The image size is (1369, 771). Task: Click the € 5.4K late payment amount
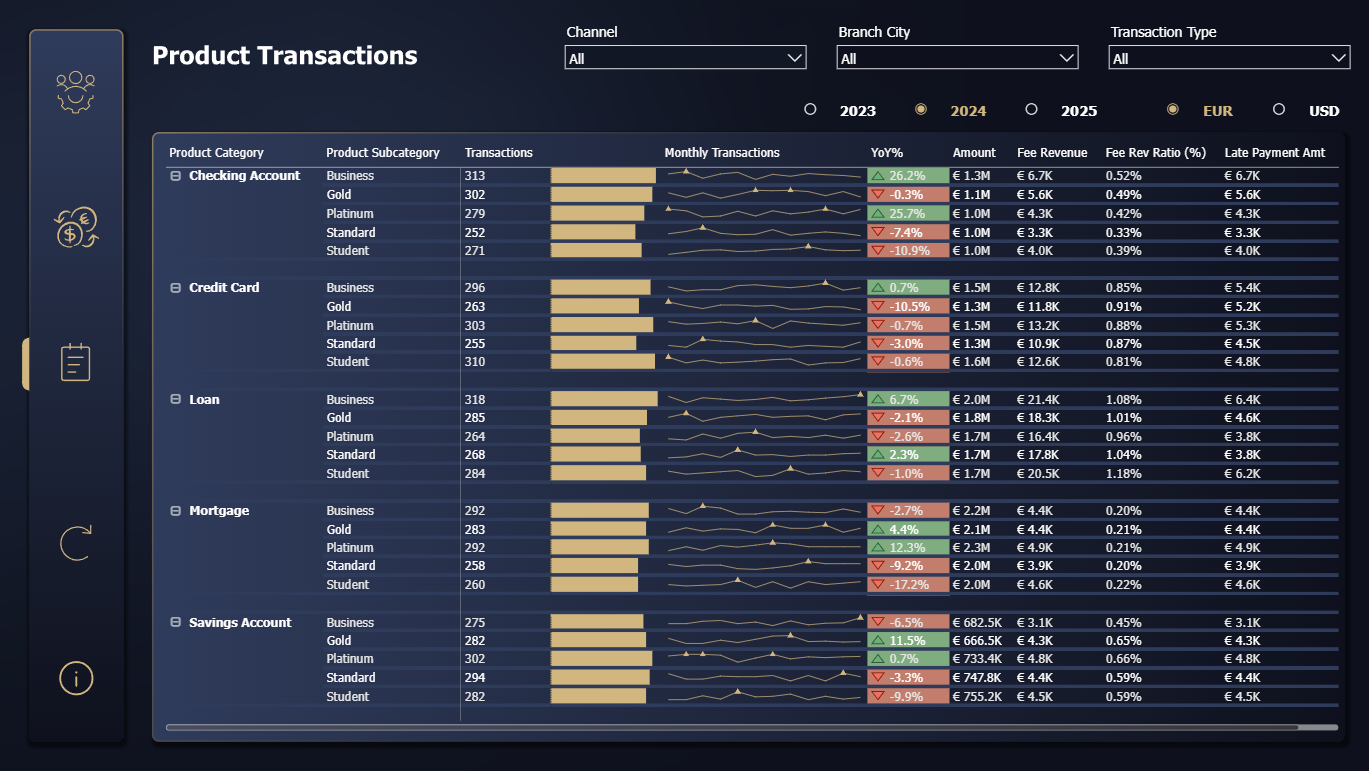point(1243,288)
